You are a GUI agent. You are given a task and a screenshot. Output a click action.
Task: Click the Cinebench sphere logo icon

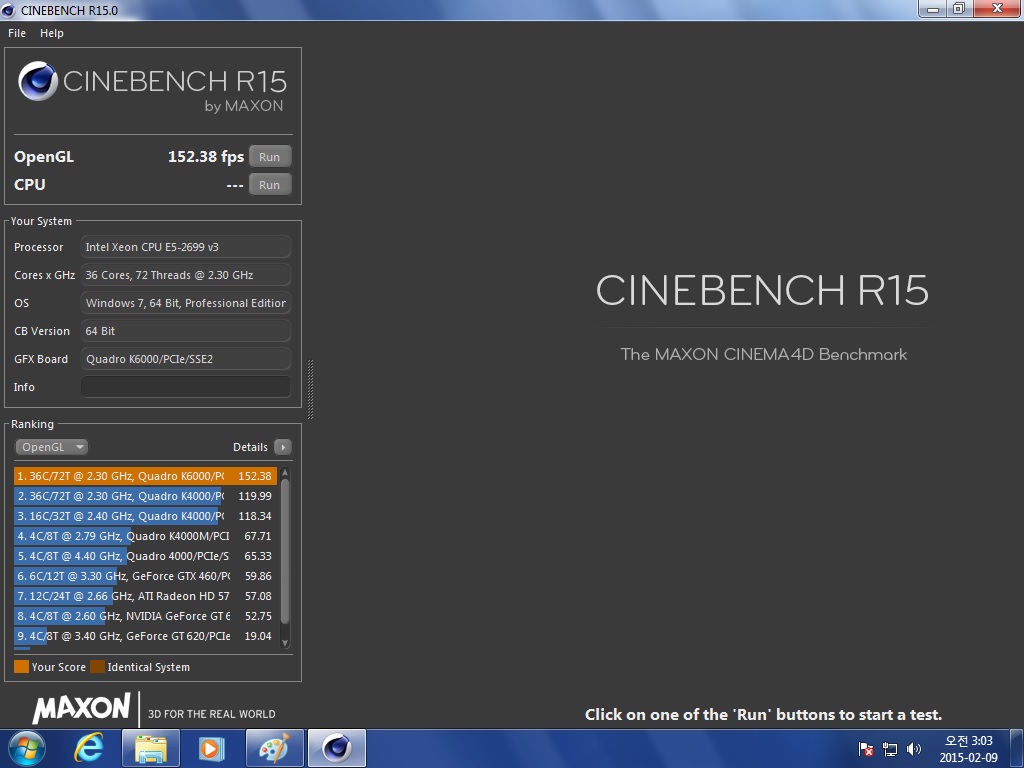[x=38, y=81]
